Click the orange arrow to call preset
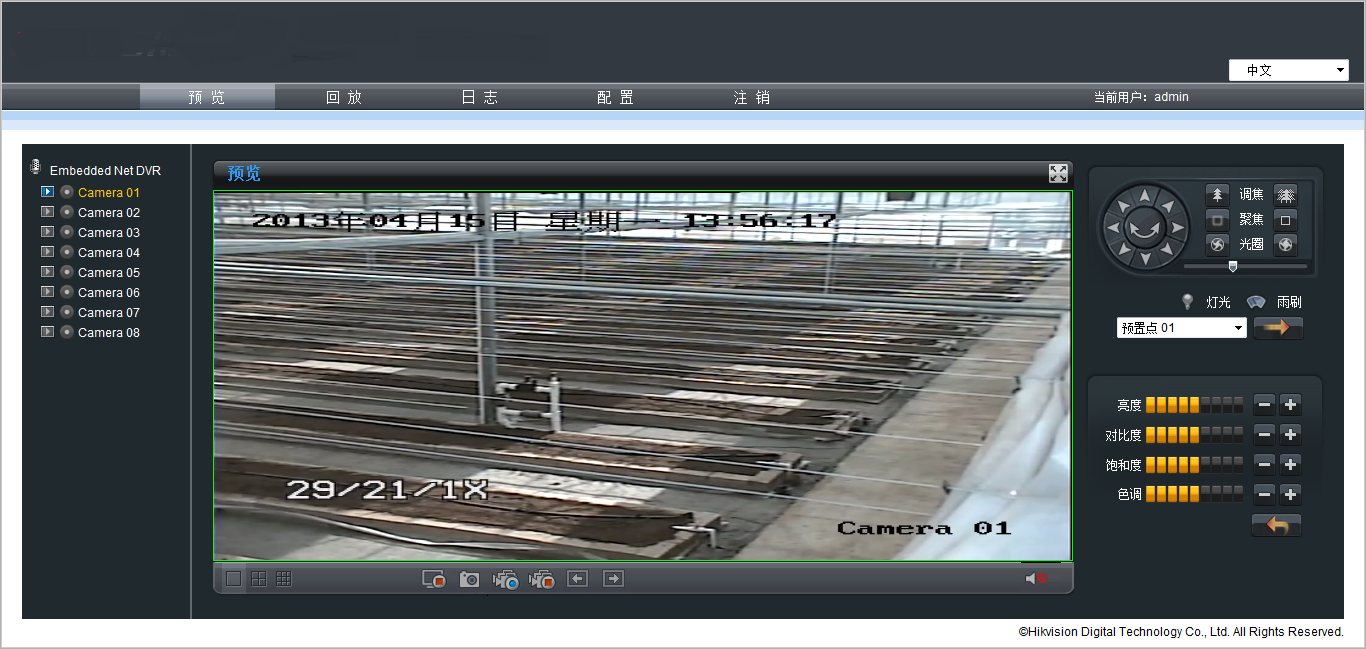Screen dimensions: 1366x649 tap(1278, 328)
